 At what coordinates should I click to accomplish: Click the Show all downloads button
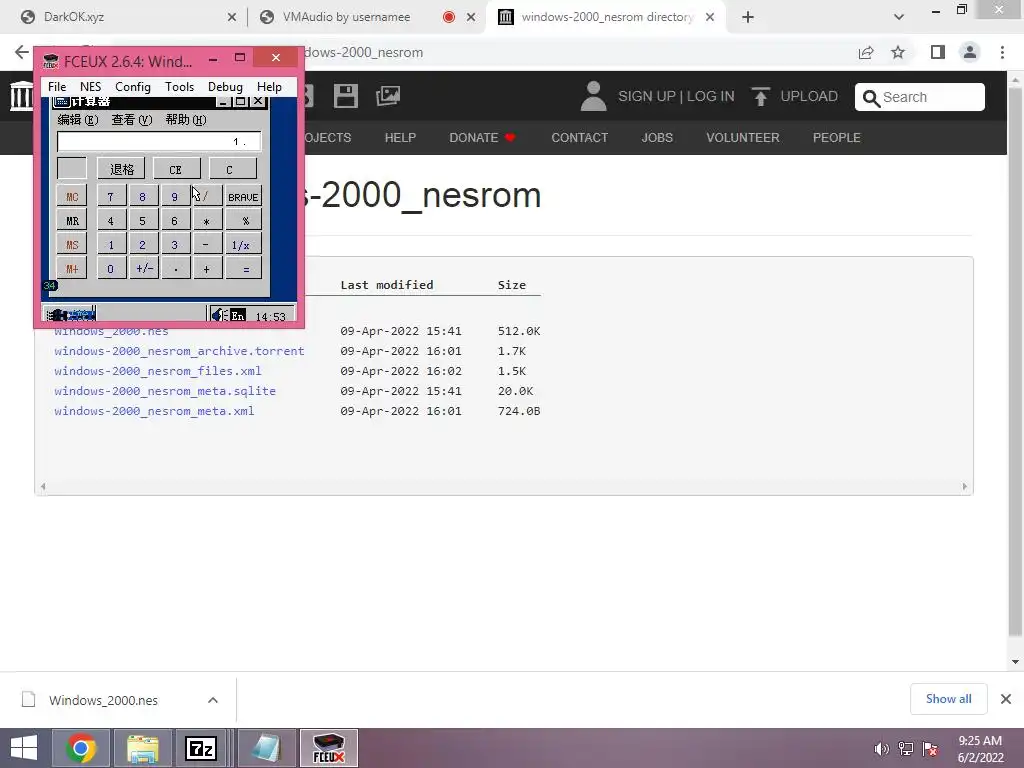click(948, 699)
